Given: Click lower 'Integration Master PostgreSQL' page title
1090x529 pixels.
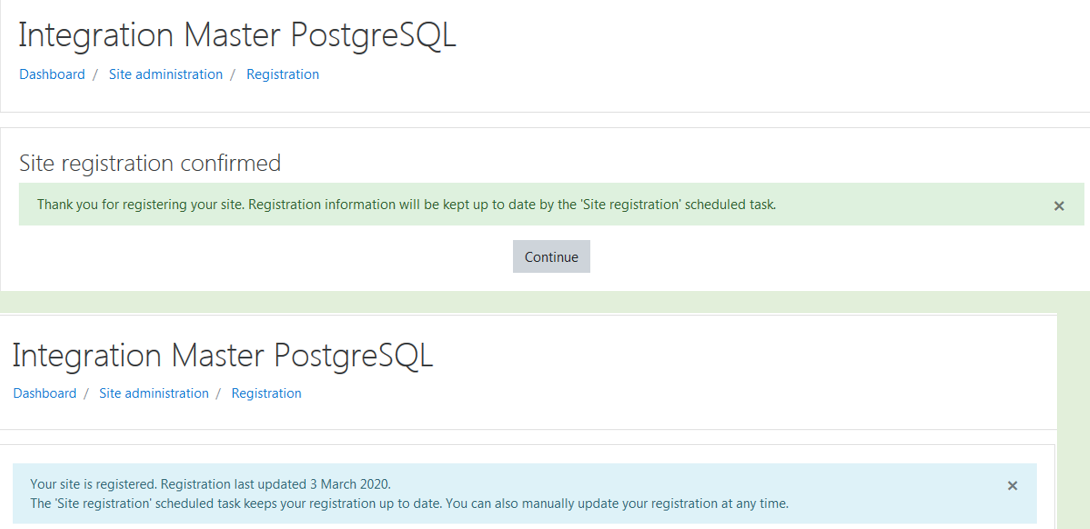Looking at the screenshot, I should tap(222, 355).
